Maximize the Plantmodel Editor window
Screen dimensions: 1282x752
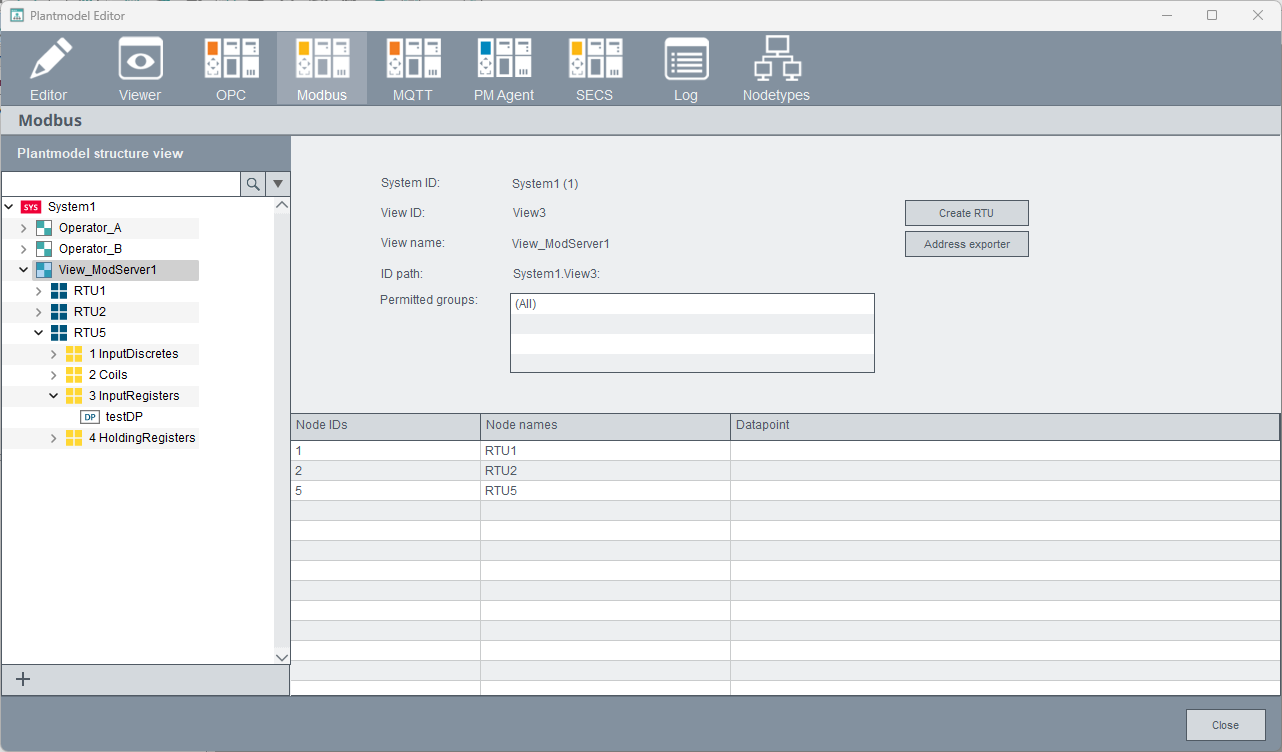click(x=1212, y=15)
